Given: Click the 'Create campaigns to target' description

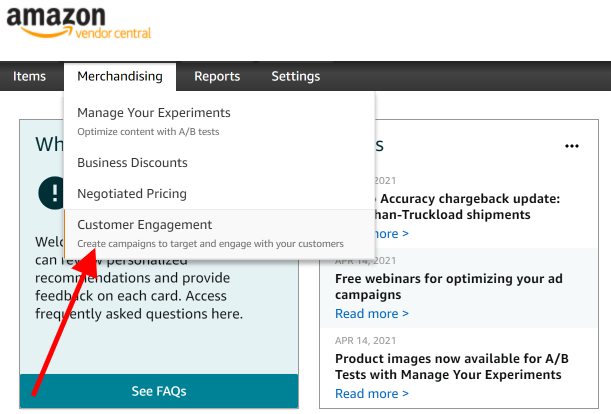Looking at the screenshot, I should [x=210, y=244].
